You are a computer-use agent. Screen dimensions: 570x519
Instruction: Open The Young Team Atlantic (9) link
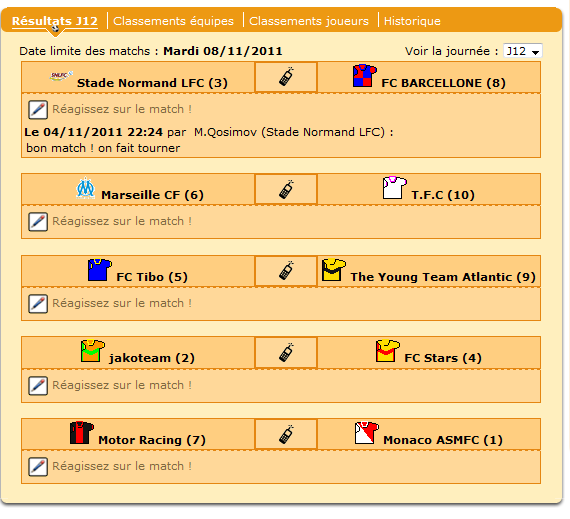(x=443, y=277)
